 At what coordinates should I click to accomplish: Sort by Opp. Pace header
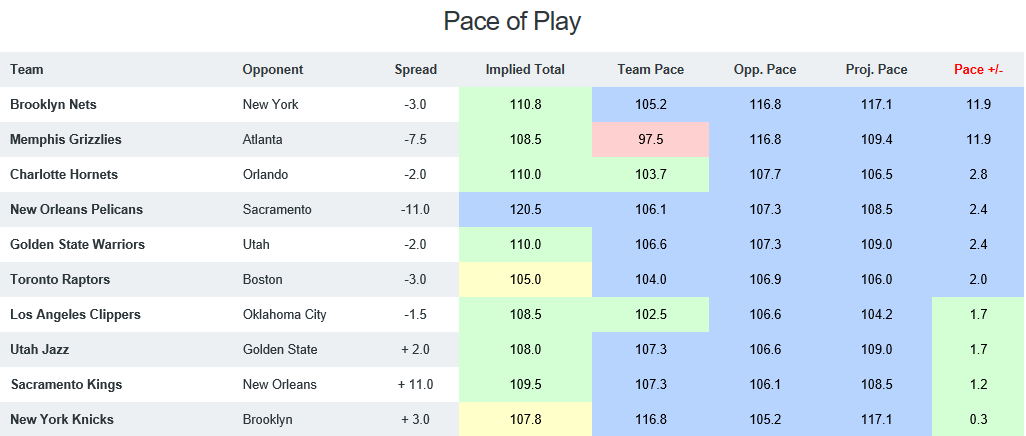[765, 69]
